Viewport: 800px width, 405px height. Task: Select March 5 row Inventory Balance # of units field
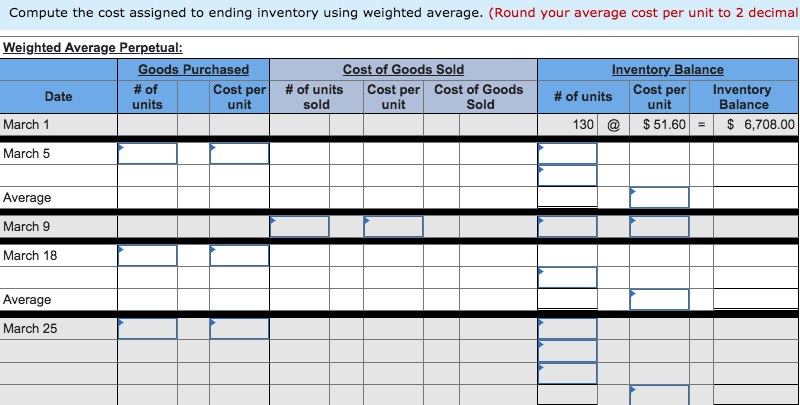[x=567, y=154]
